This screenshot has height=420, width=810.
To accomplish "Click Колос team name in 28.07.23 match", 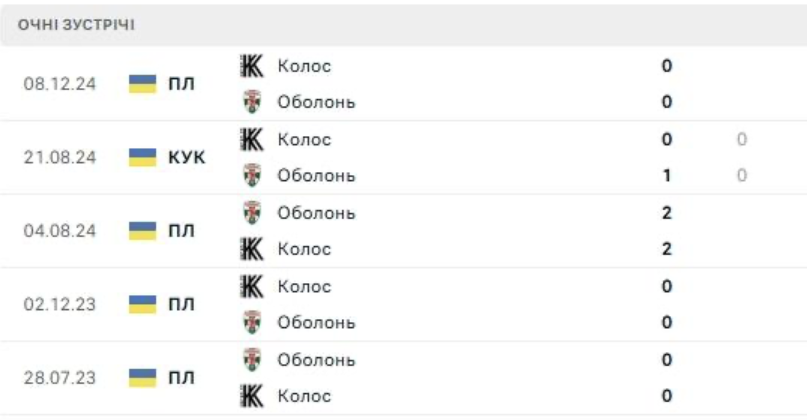I will (x=304, y=396).
